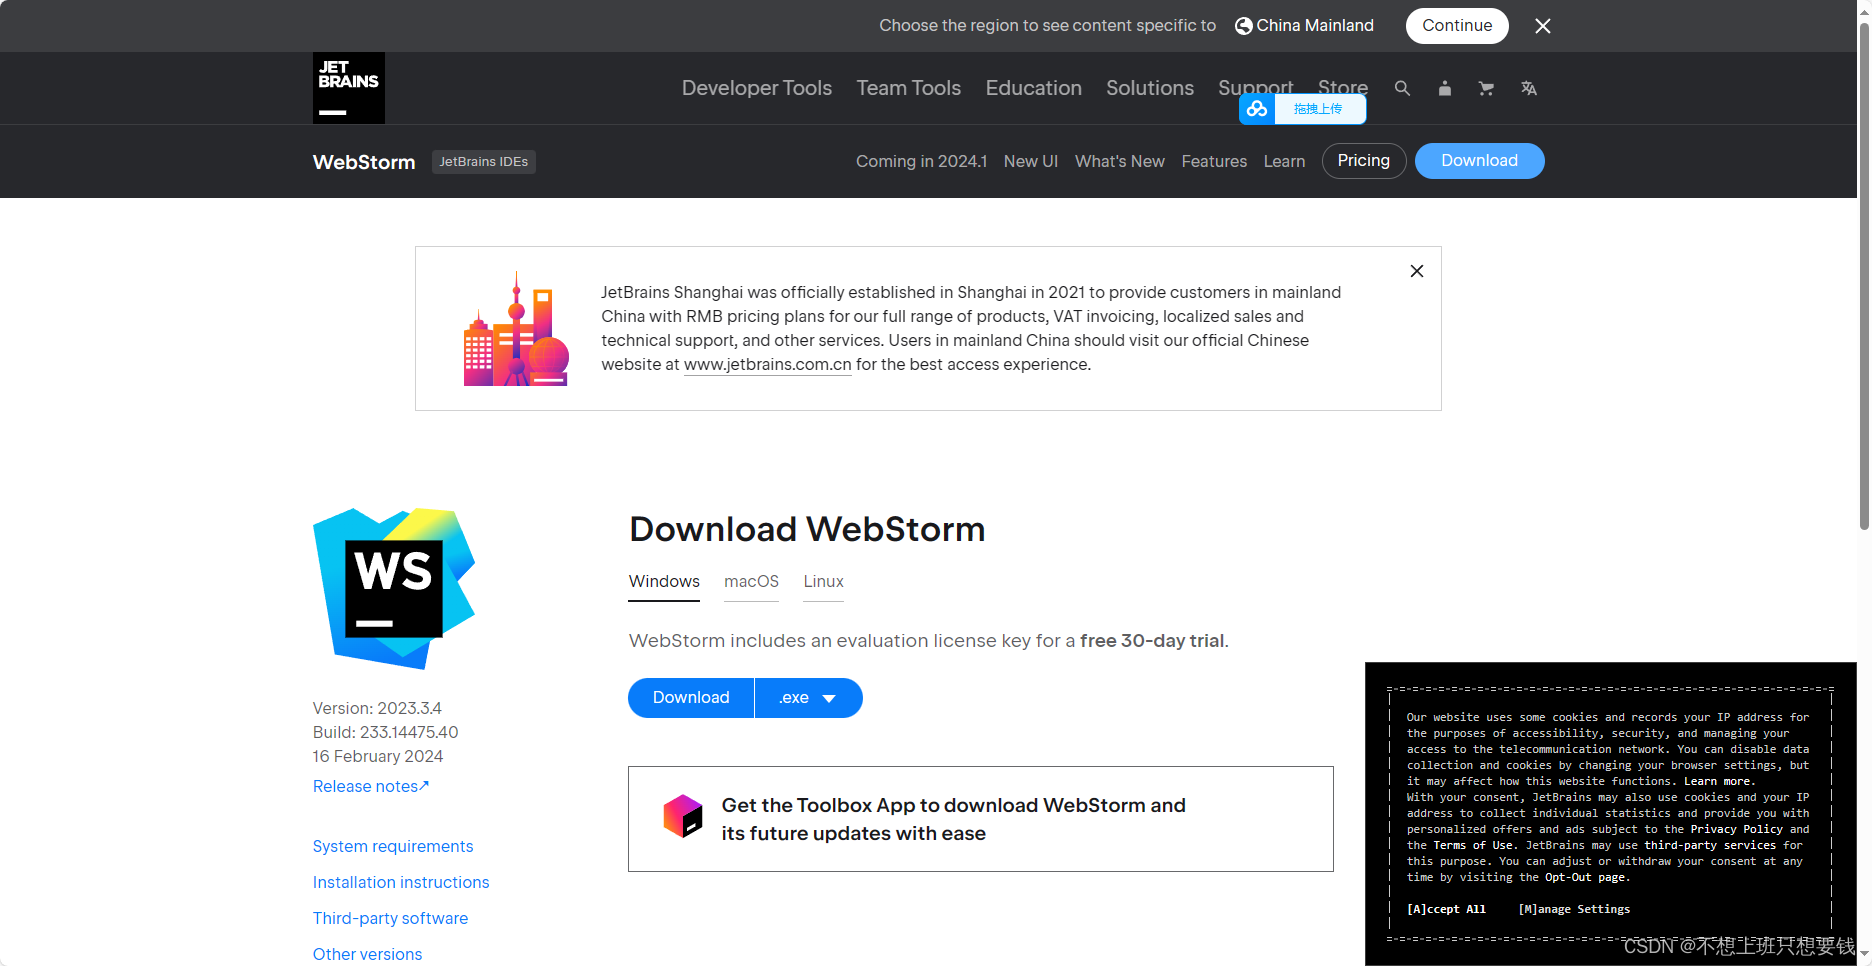This screenshot has width=1872, height=966.
Task: Open the shopping cart icon
Action: 1486,88
